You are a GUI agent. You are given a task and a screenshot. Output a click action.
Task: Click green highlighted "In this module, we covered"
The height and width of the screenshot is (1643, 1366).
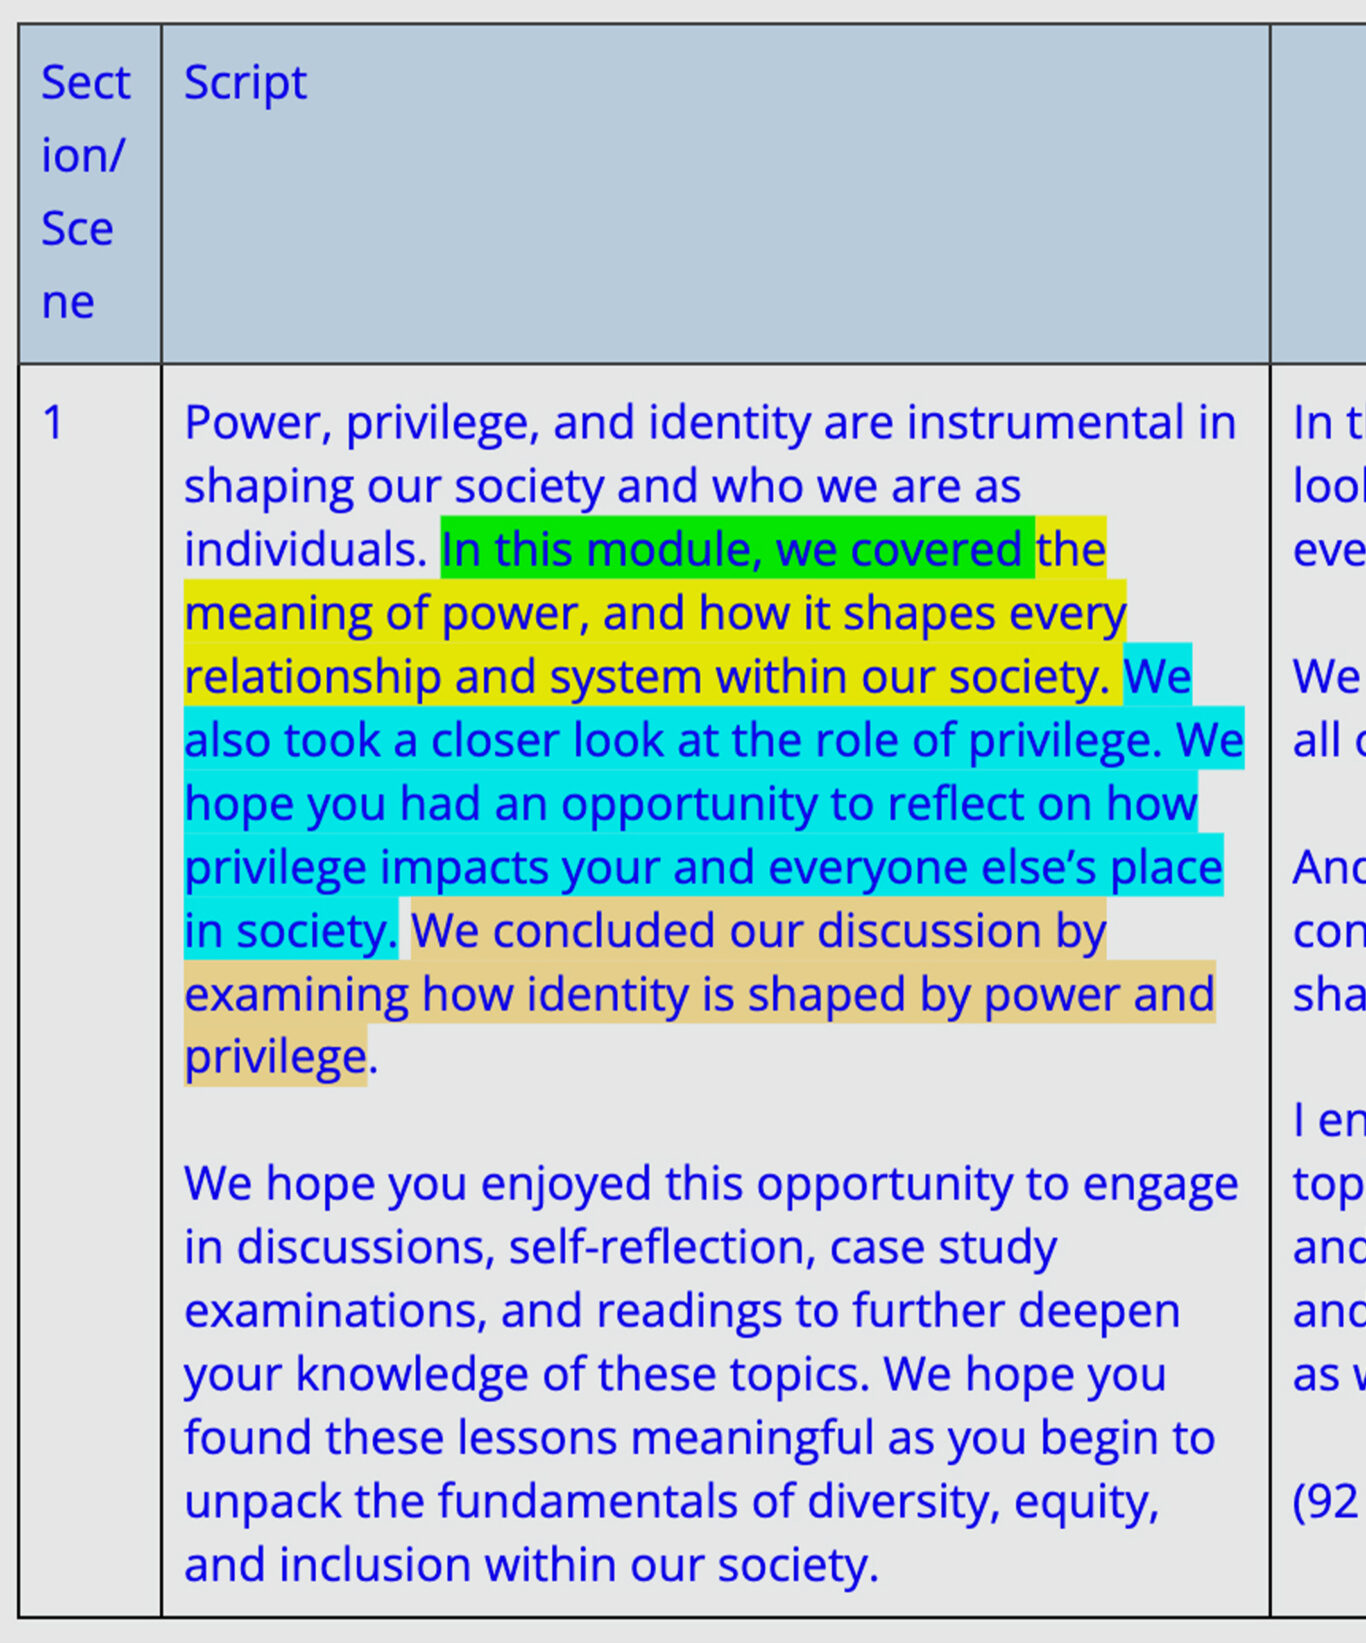735,549
